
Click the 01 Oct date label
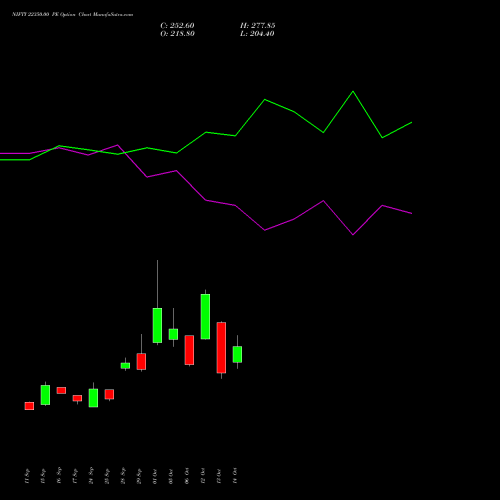pyautogui.click(x=155, y=476)
